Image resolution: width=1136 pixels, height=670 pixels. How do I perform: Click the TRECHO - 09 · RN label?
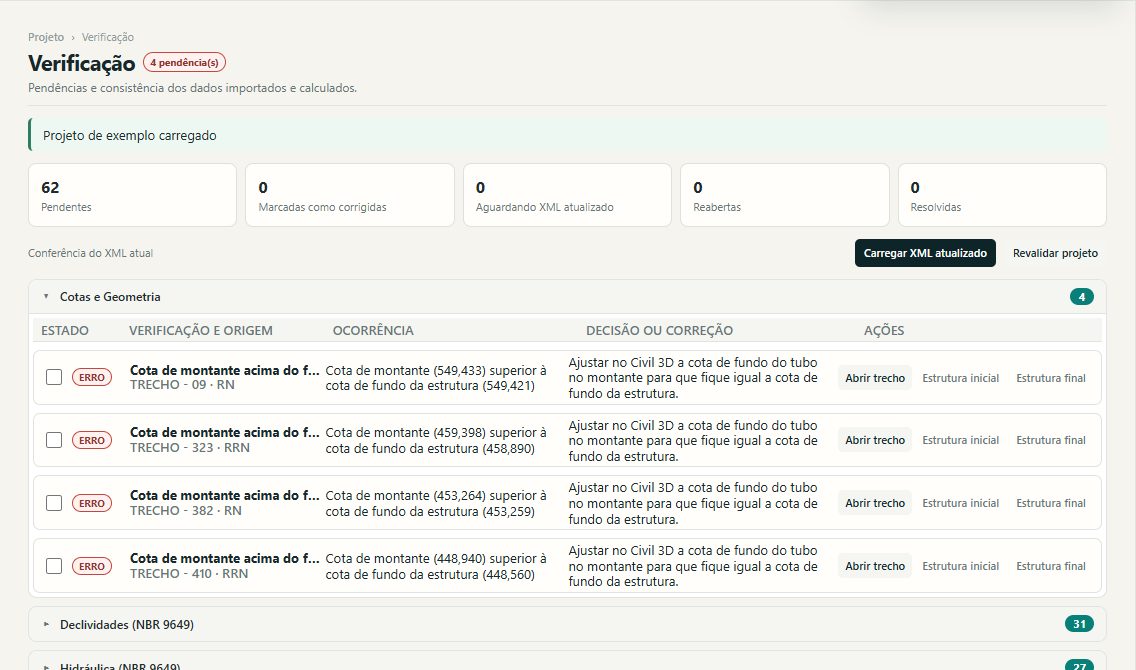point(183,385)
